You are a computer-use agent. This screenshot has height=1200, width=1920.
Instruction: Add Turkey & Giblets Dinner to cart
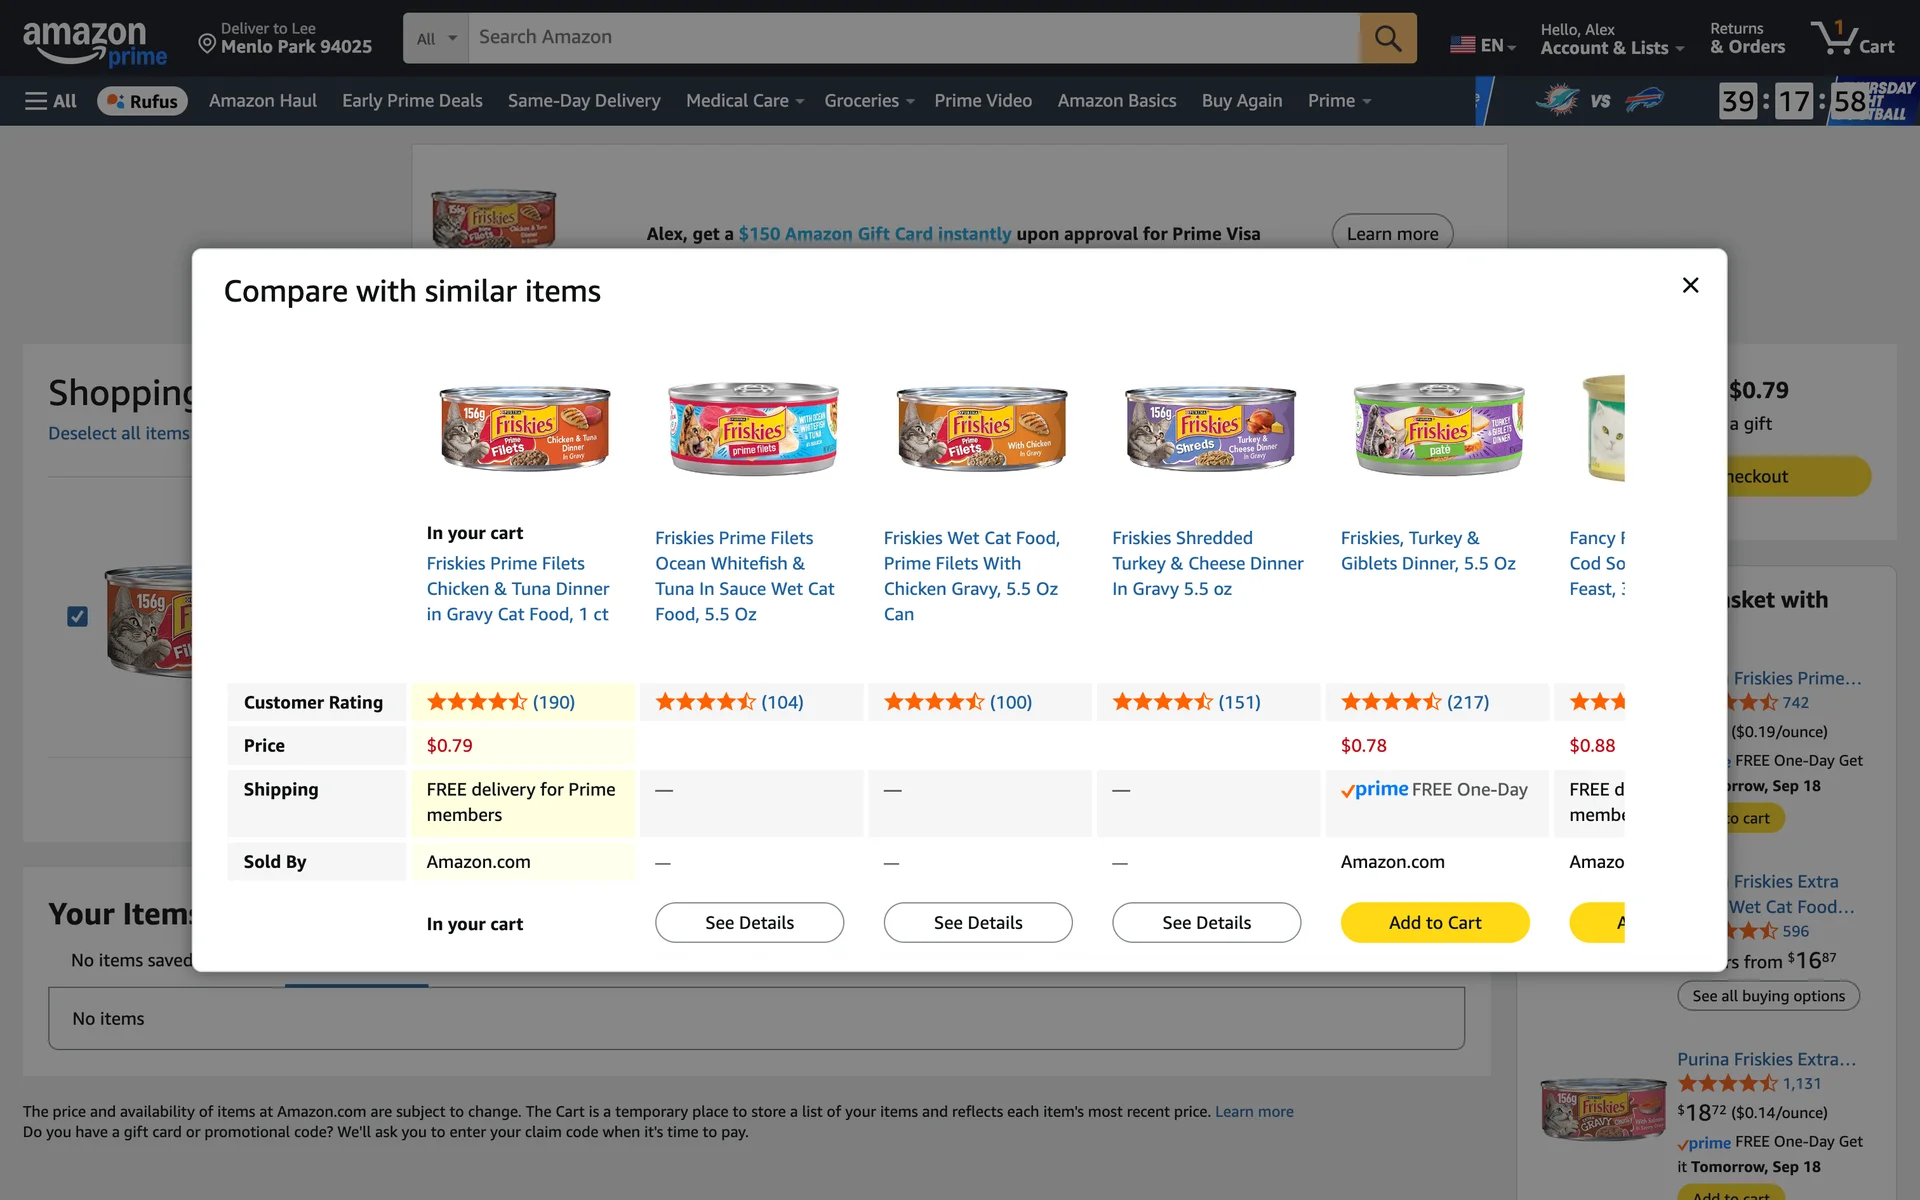pyautogui.click(x=1434, y=922)
